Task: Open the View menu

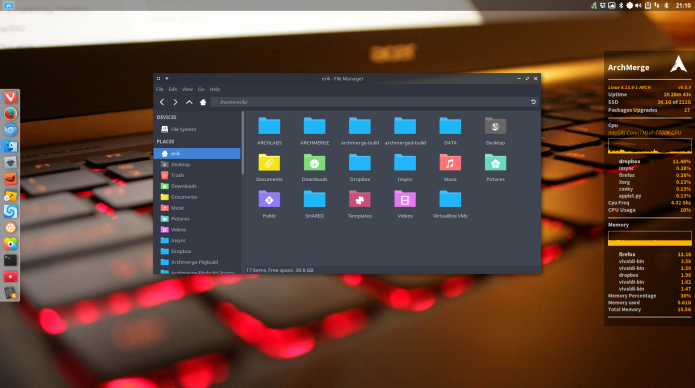Action: 187,89
